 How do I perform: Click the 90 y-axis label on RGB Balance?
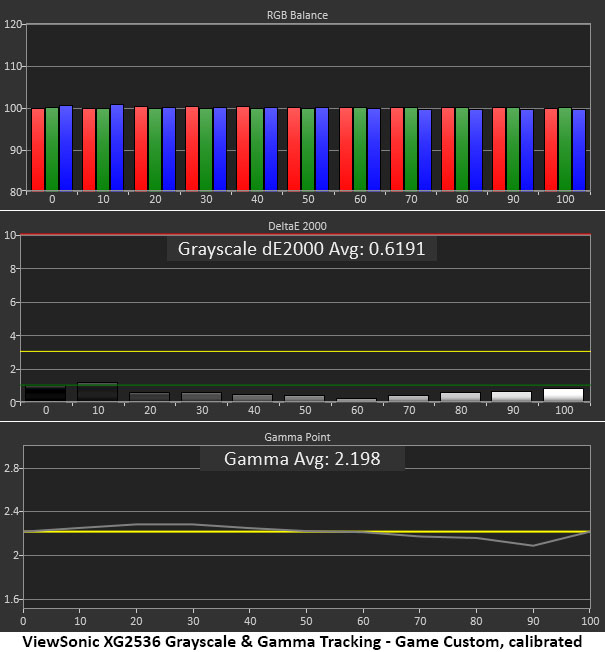[16, 150]
